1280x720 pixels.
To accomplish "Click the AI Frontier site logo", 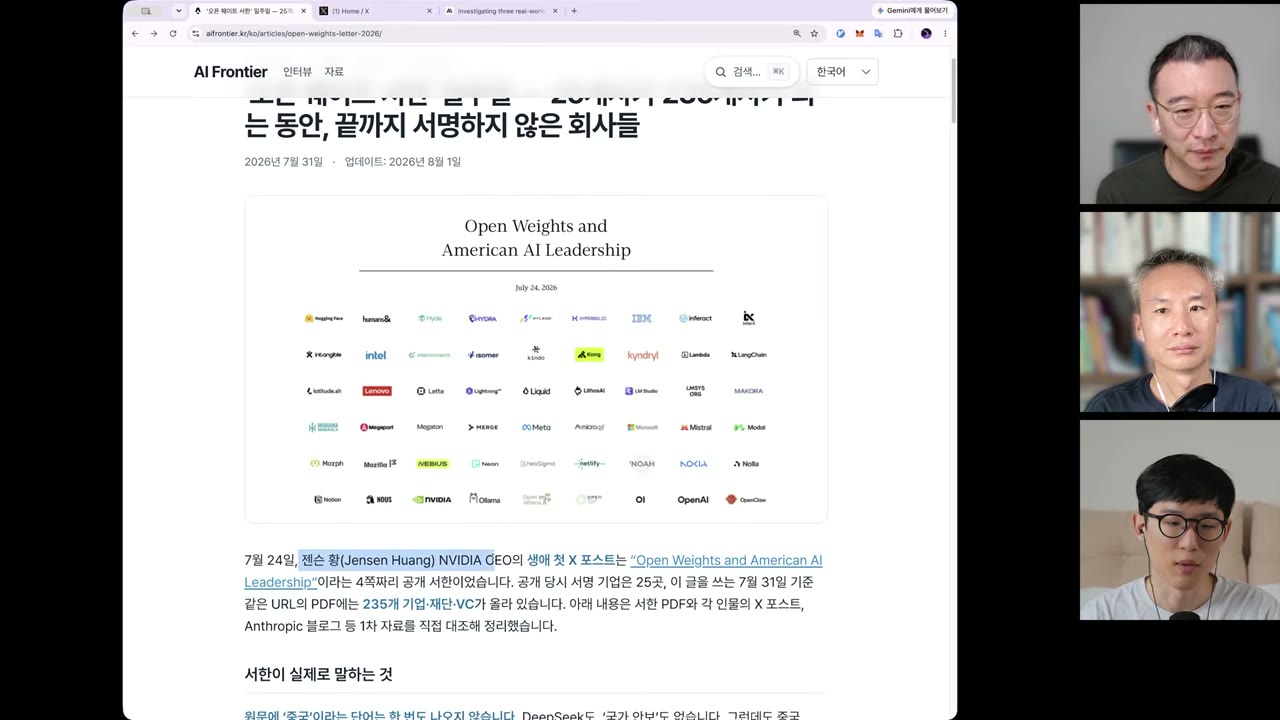I will click(x=230, y=72).
